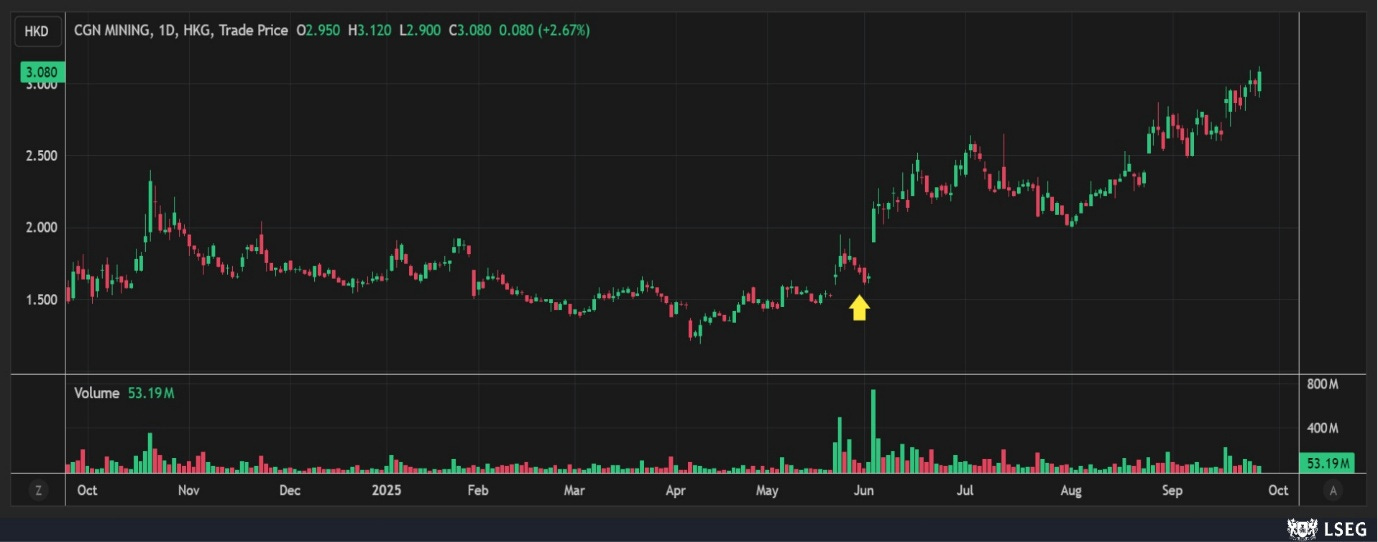Click the 2.000 price axis label

(40, 228)
